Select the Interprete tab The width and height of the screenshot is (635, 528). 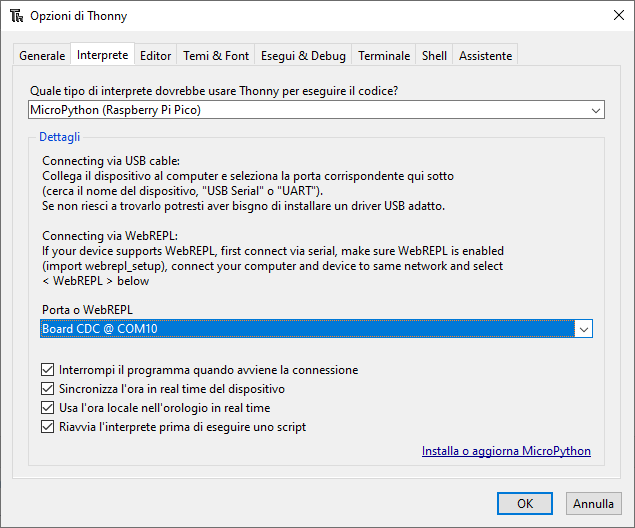102,55
